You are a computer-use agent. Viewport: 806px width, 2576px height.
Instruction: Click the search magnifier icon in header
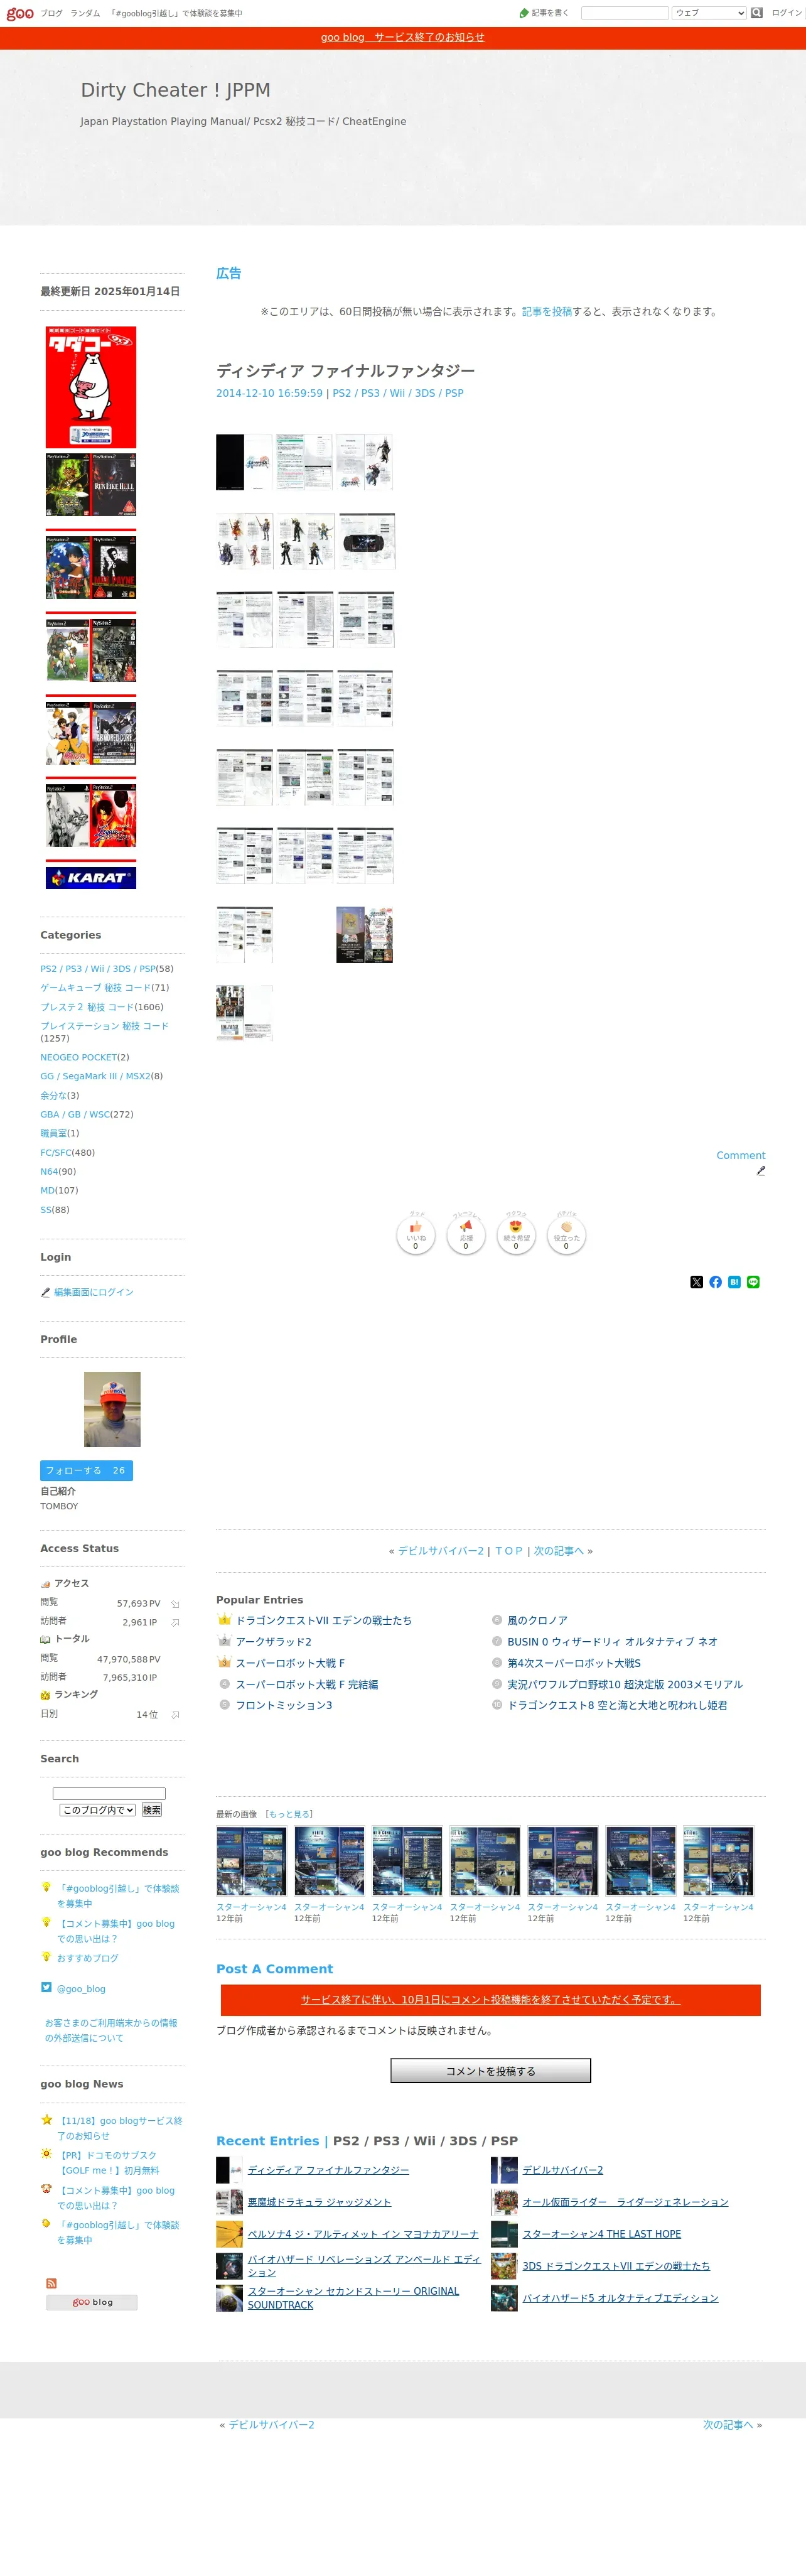click(756, 13)
